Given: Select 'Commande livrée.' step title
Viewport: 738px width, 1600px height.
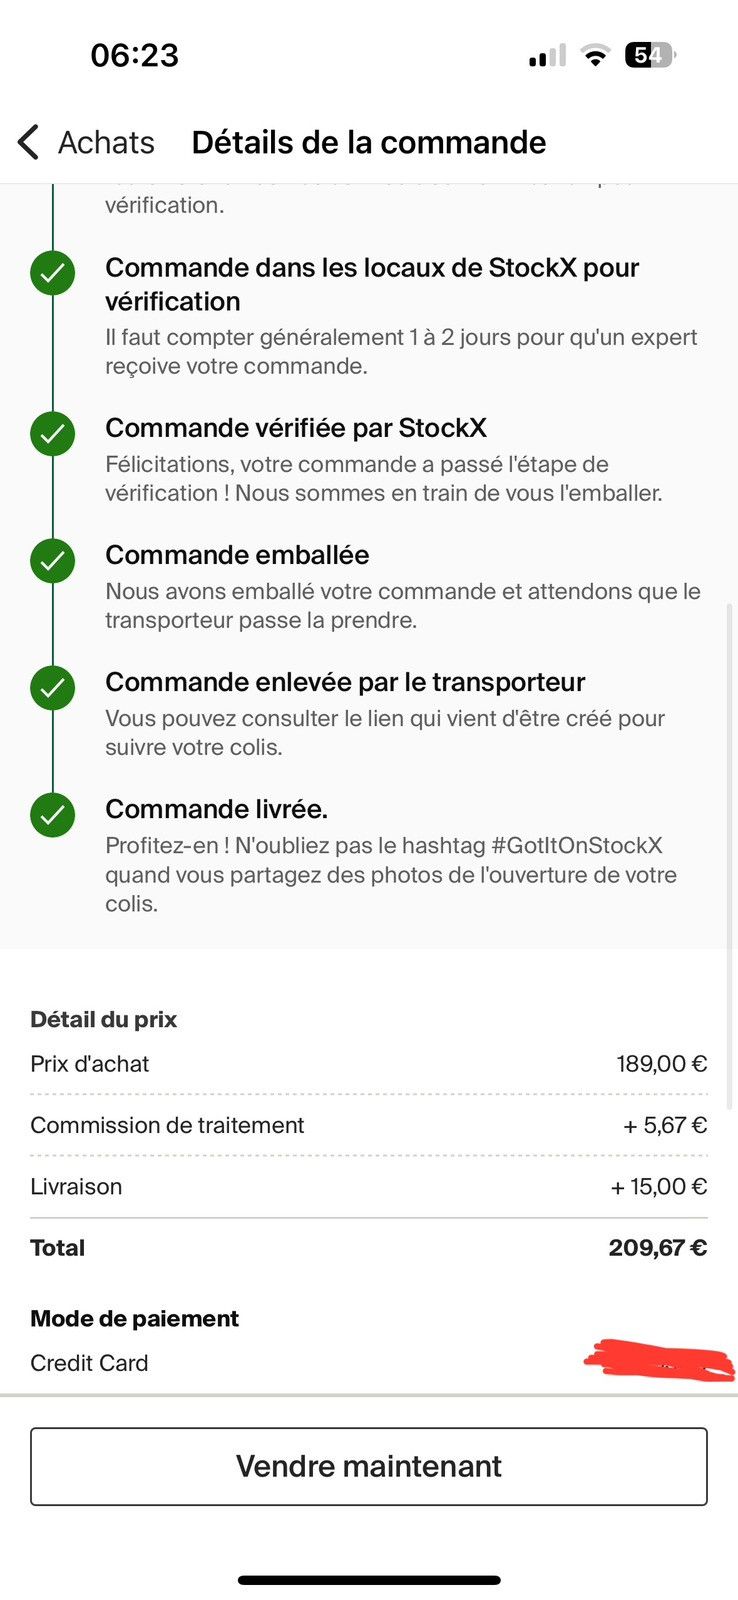Looking at the screenshot, I should (x=217, y=809).
